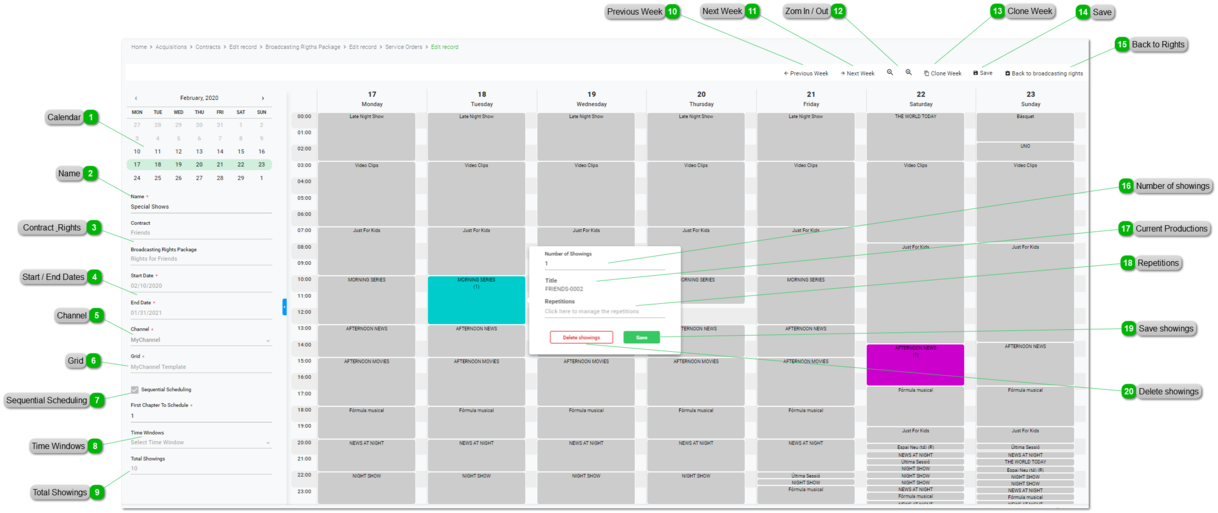Click the toolbar Save disk icon
The height and width of the screenshot is (513, 1218).
click(976, 73)
